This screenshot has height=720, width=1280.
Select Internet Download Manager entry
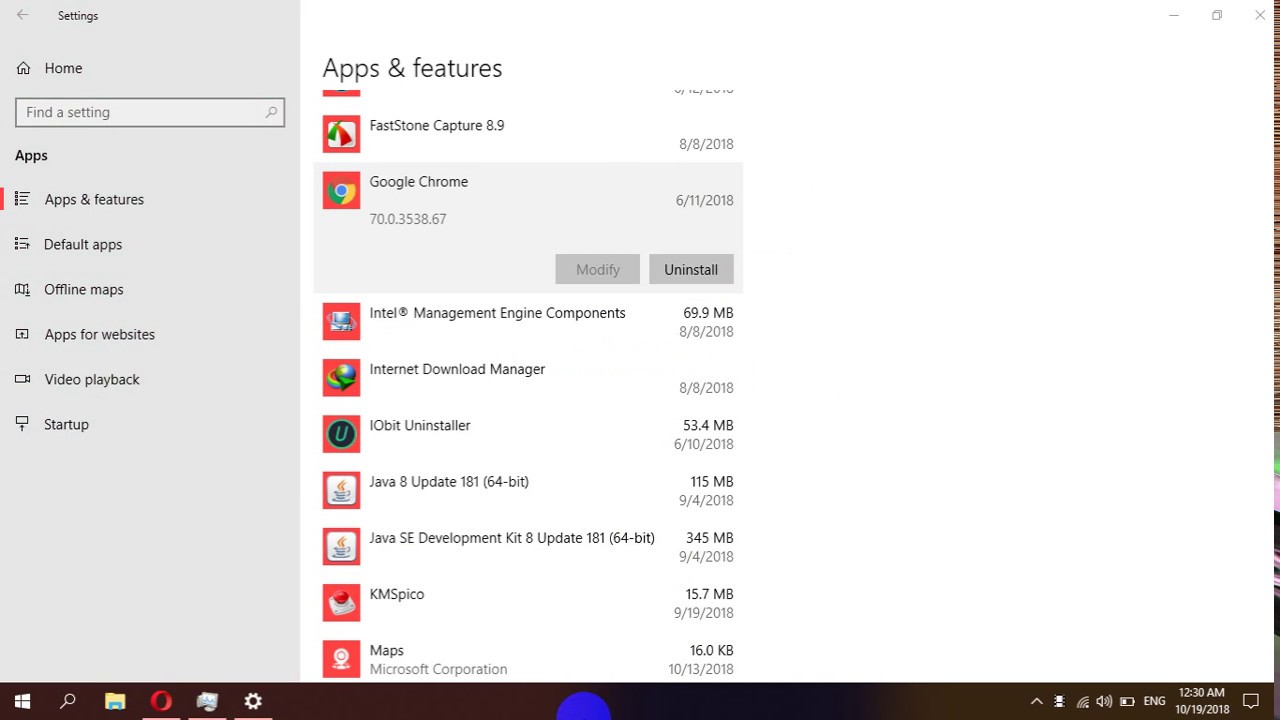click(x=528, y=378)
